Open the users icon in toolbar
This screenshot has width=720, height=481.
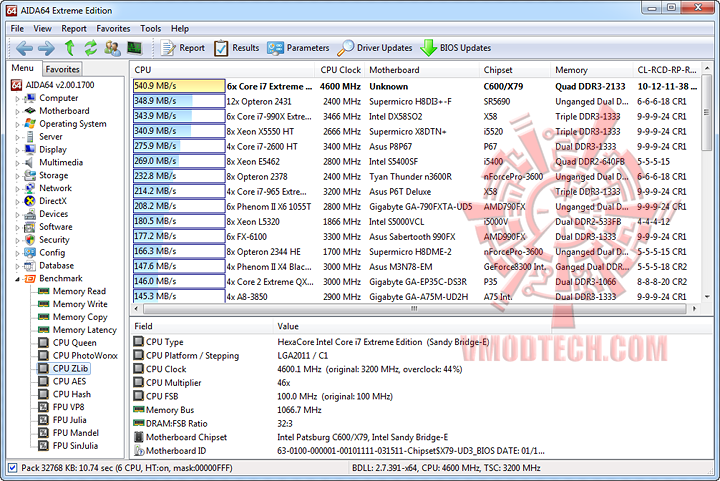click(112, 48)
